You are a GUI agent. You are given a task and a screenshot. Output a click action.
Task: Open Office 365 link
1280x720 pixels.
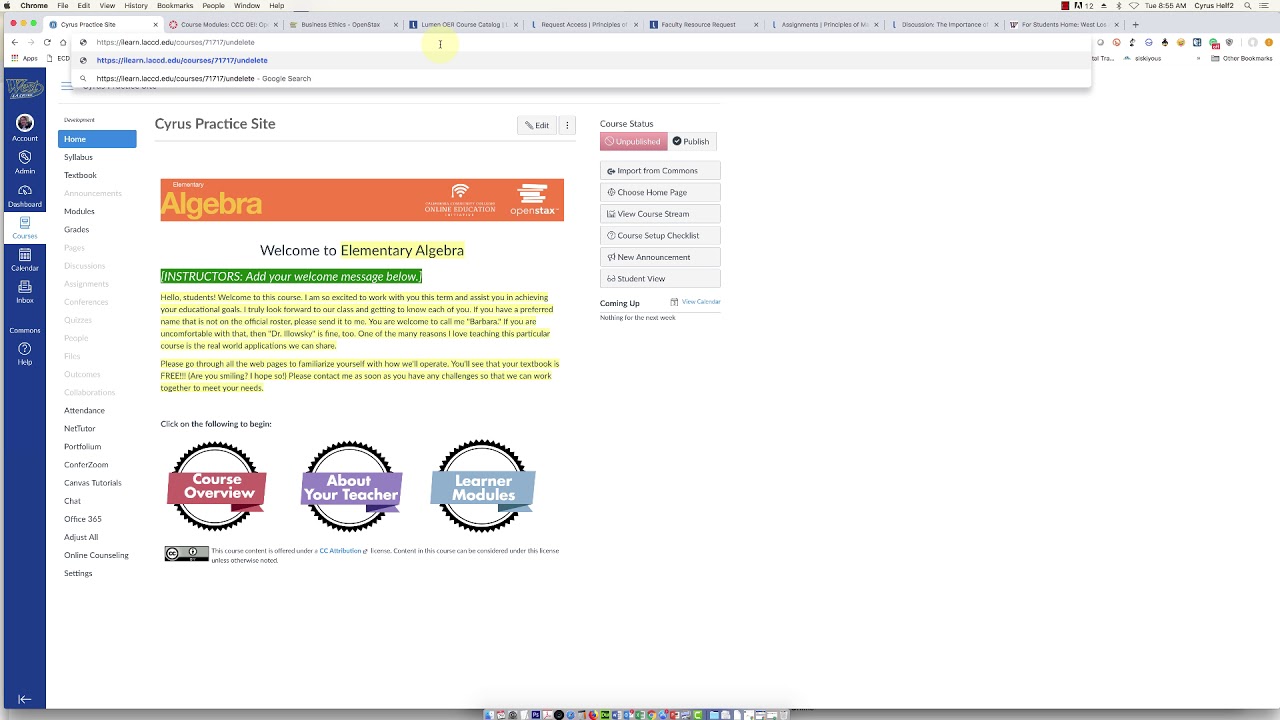click(82, 519)
